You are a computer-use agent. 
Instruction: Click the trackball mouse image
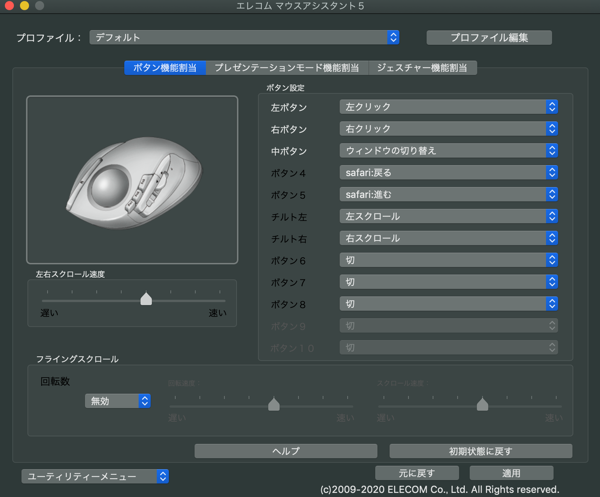(x=134, y=182)
